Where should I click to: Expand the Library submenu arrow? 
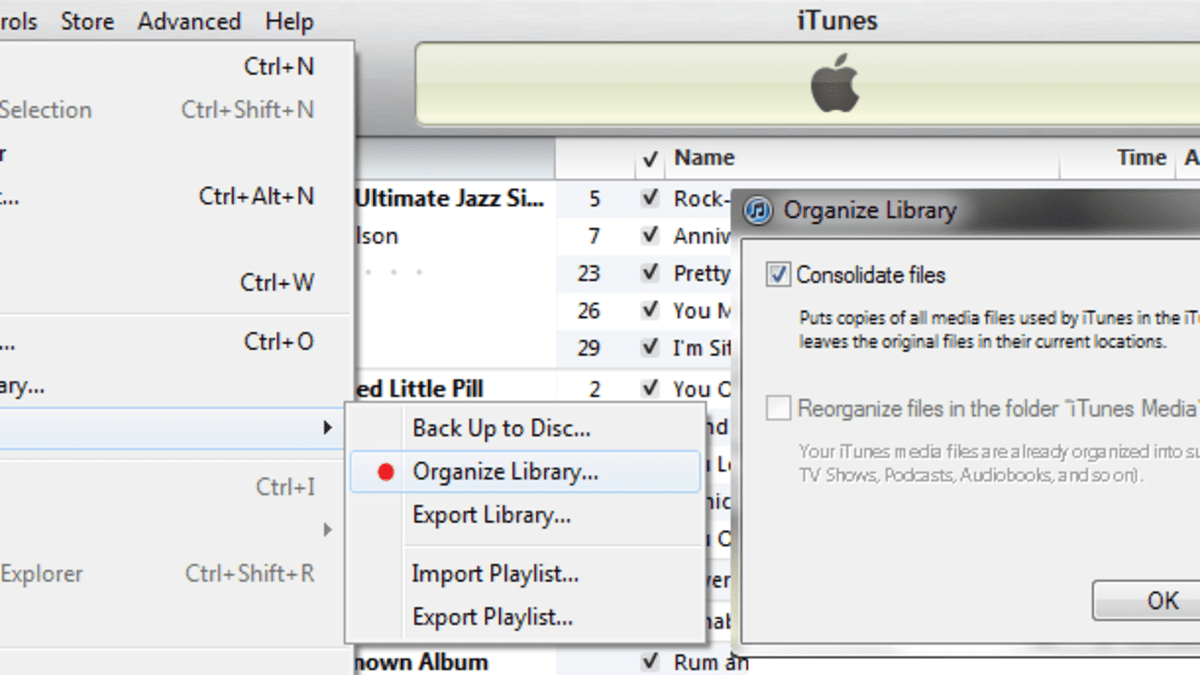click(x=328, y=427)
